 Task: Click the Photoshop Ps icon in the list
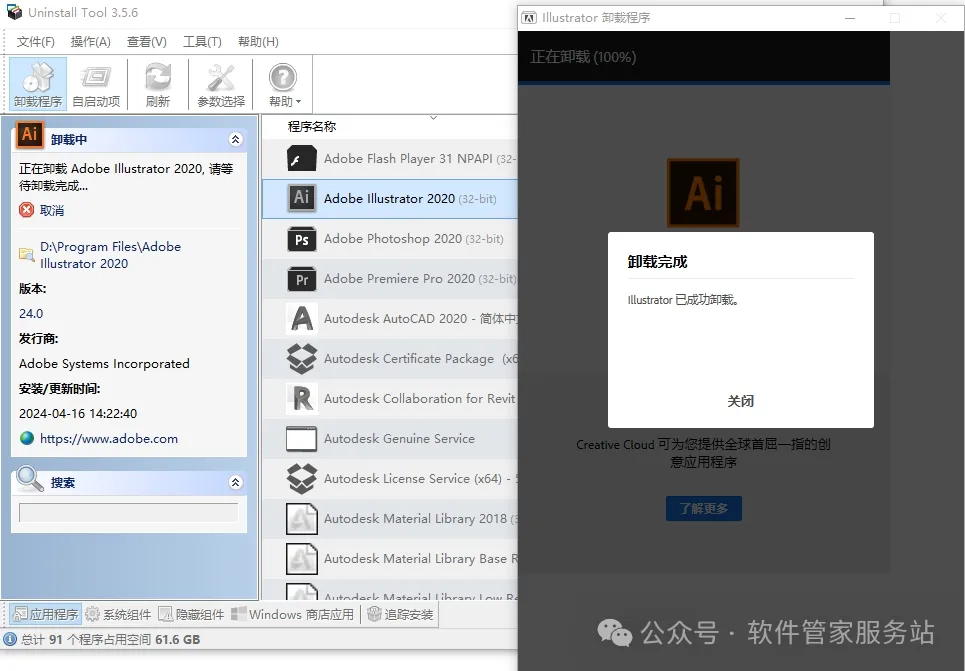(302, 239)
